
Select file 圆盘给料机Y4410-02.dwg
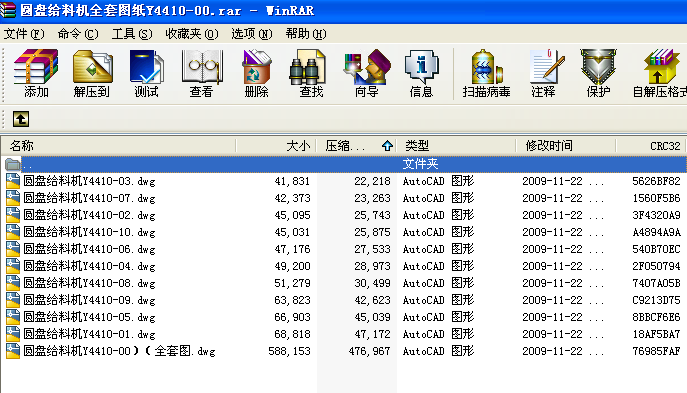click(89, 215)
